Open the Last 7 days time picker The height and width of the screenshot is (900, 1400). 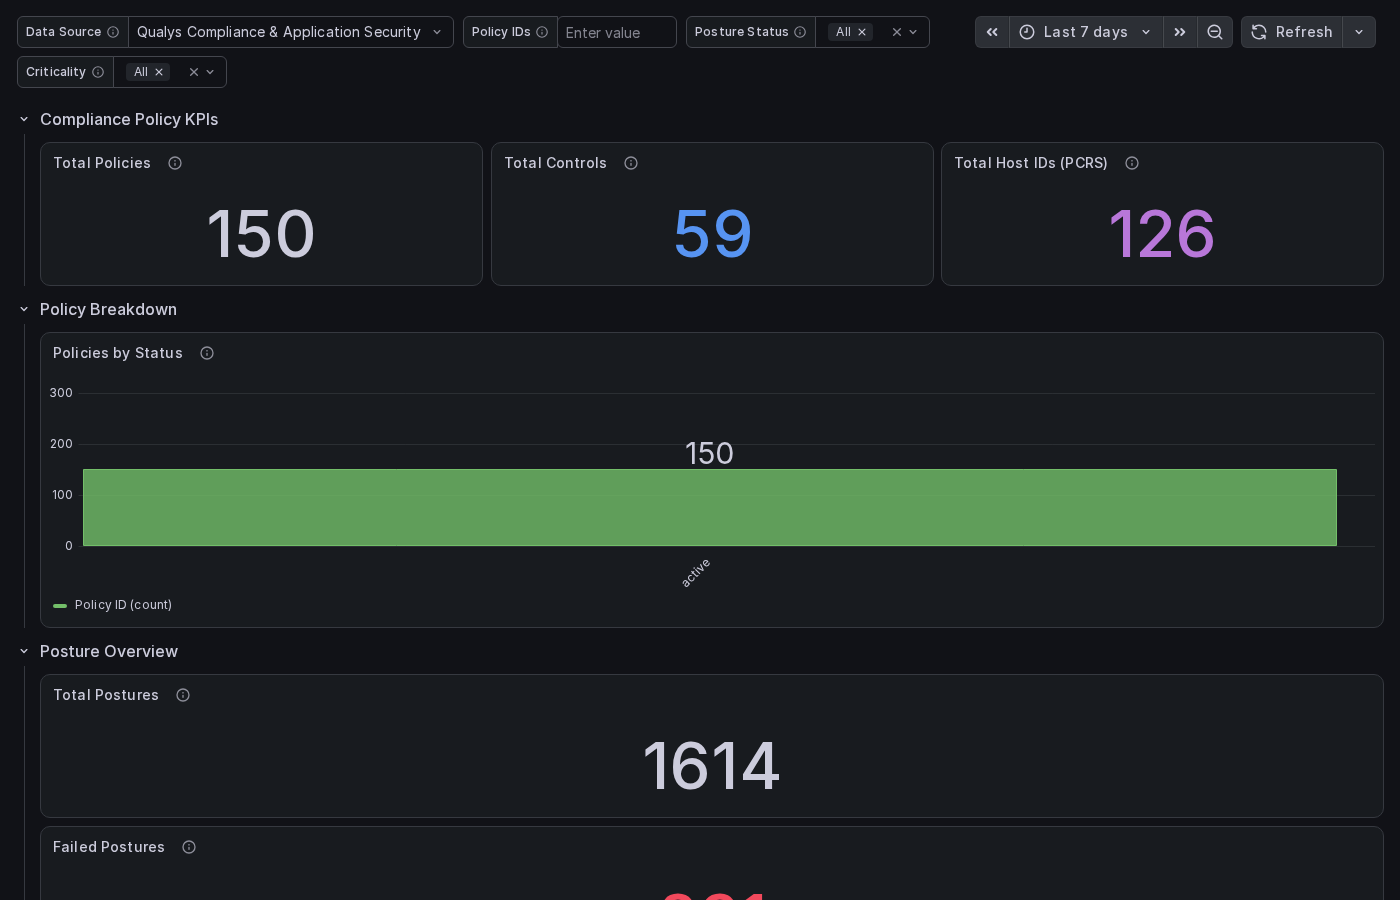click(1086, 32)
